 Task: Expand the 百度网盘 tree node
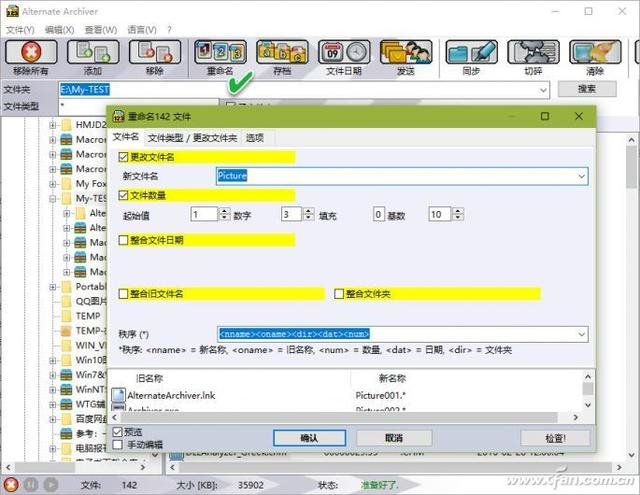pyautogui.click(x=53, y=419)
